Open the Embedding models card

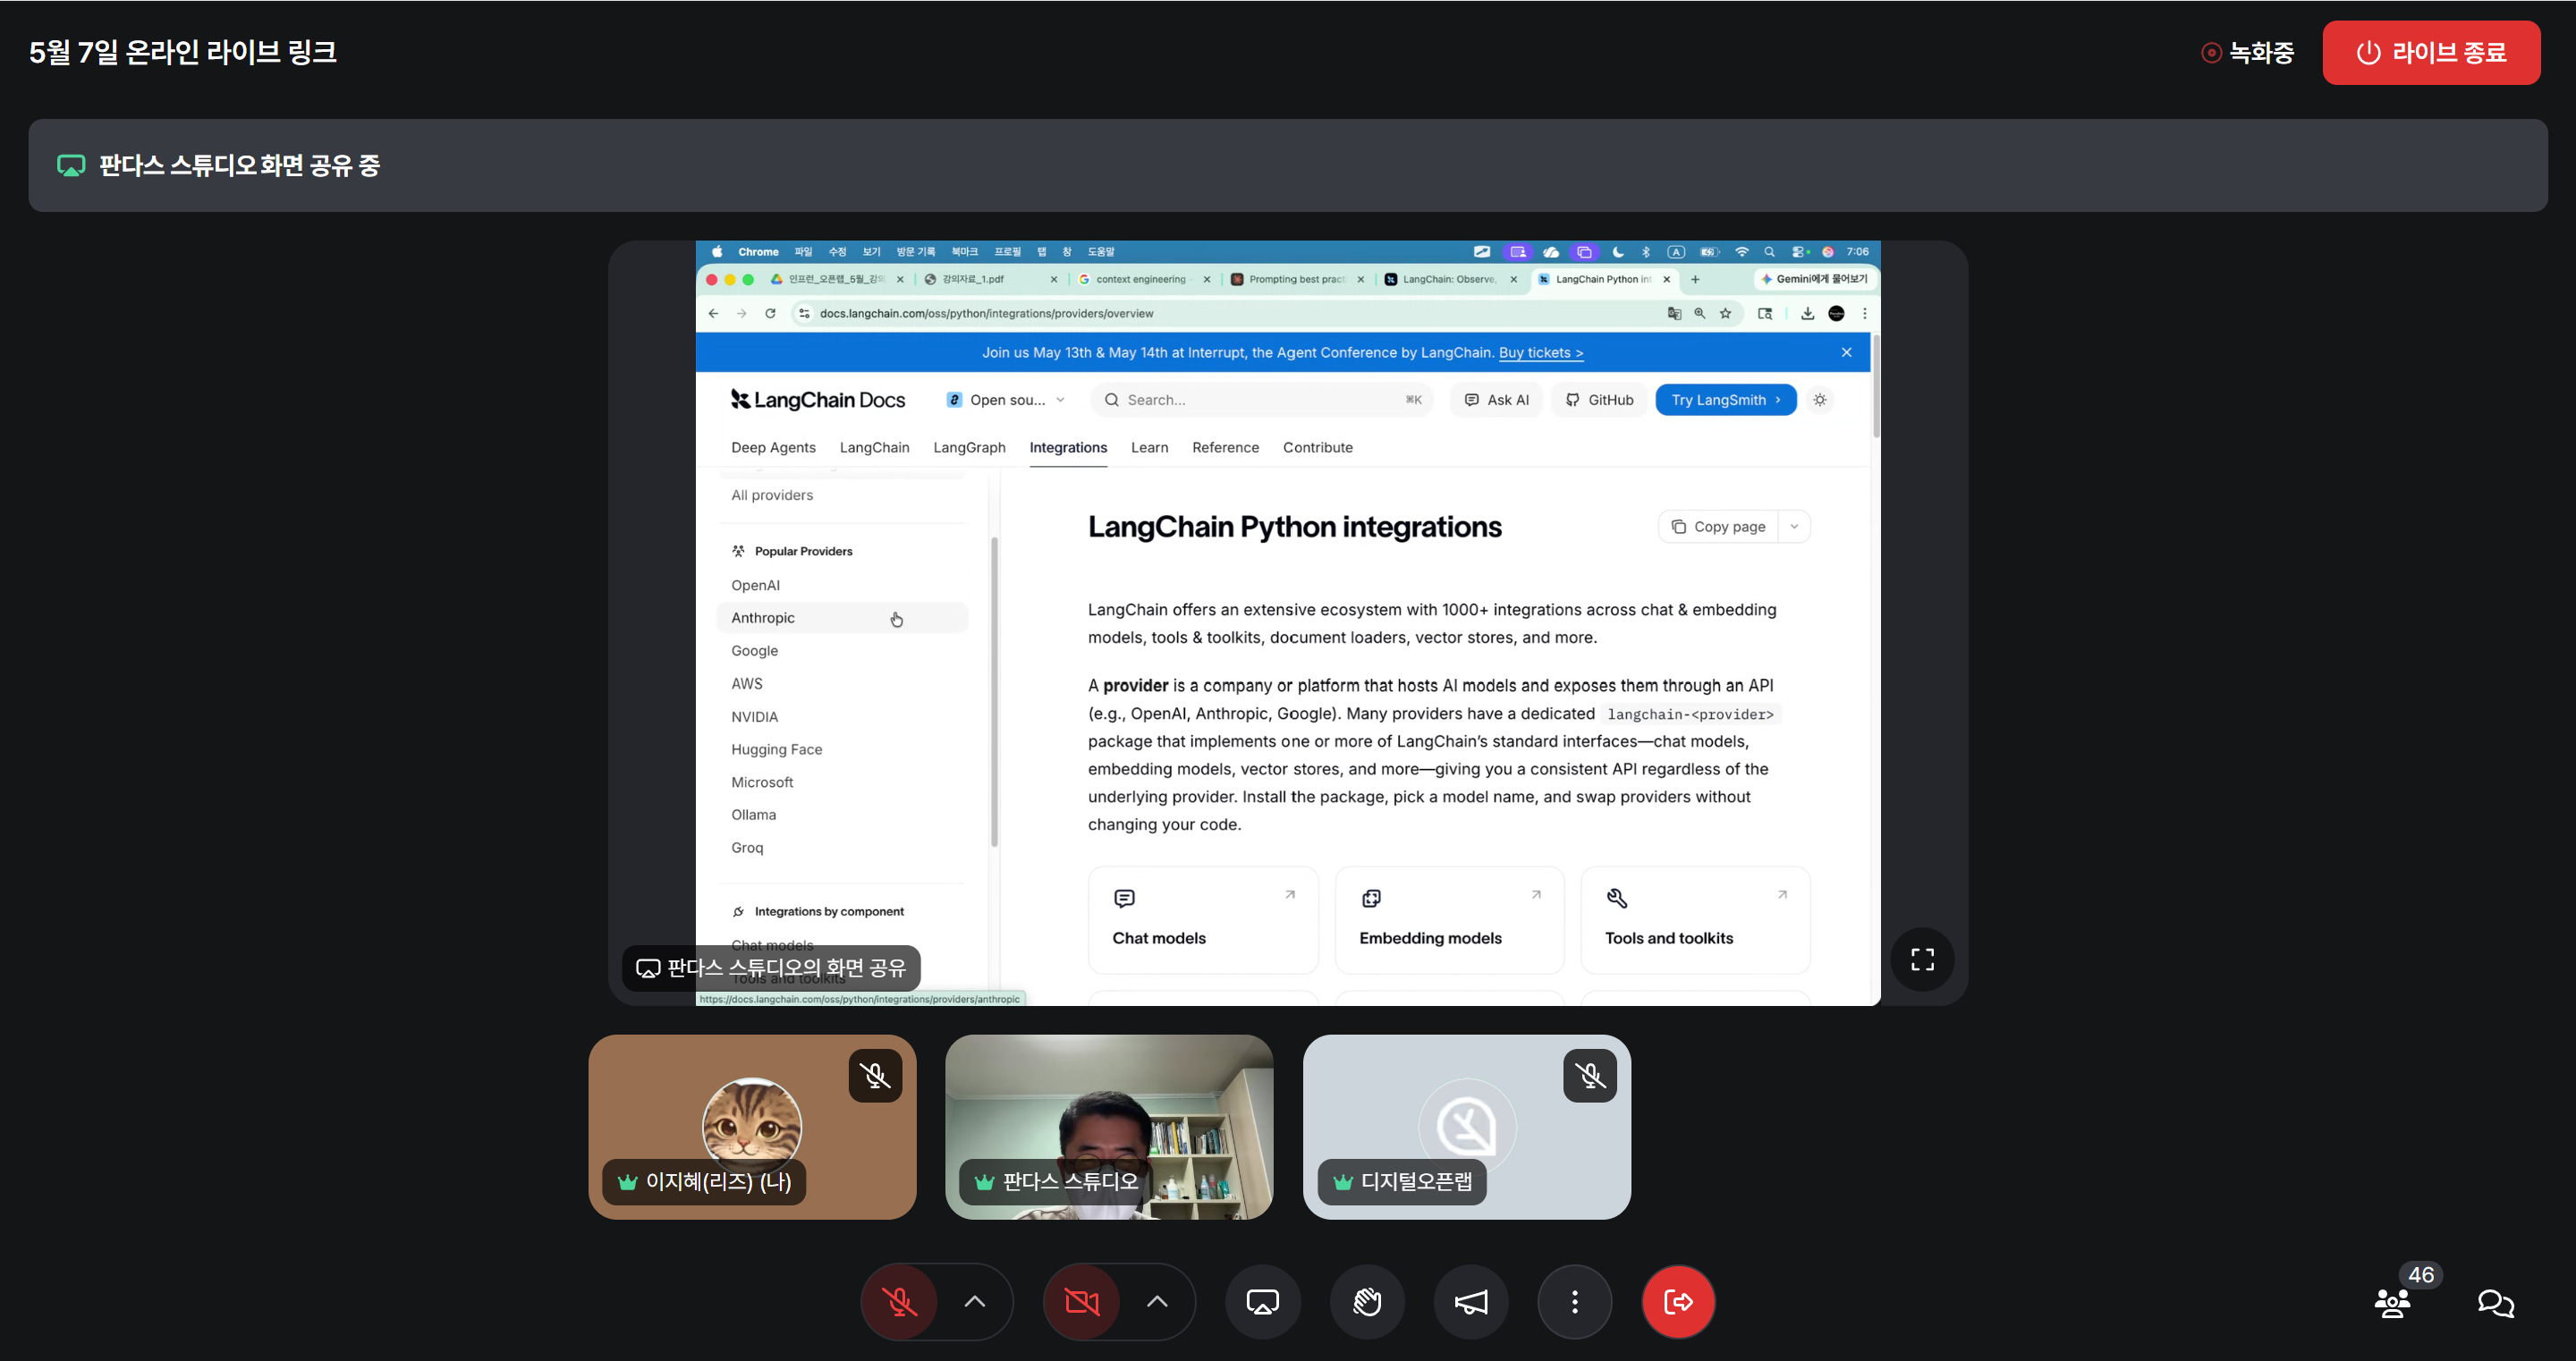[x=1449, y=920]
